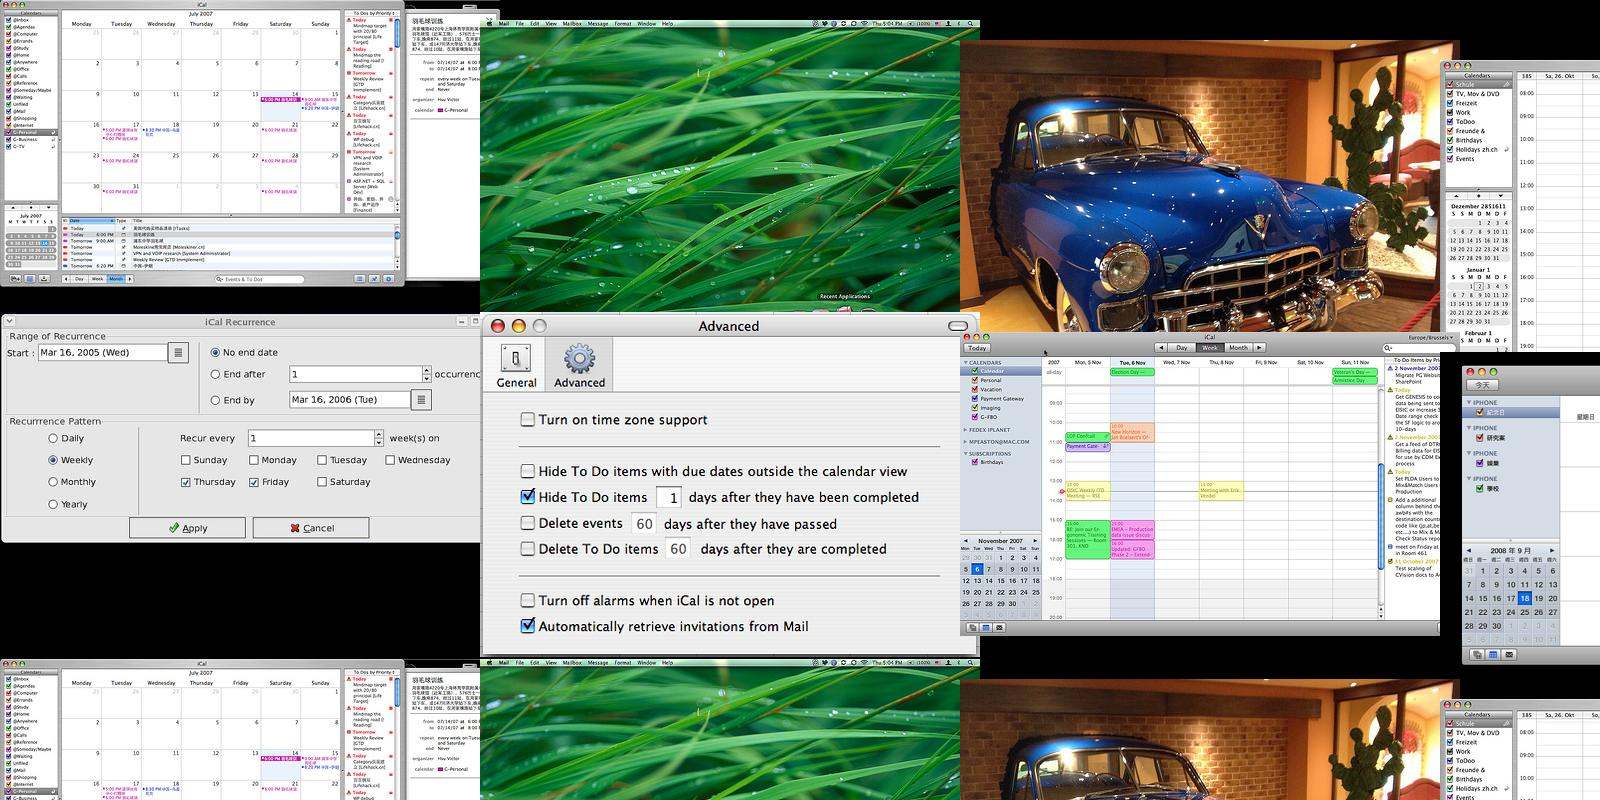1600x800 pixels.
Task: Switch to Day view in July 2007 iCal
Action: [79, 279]
